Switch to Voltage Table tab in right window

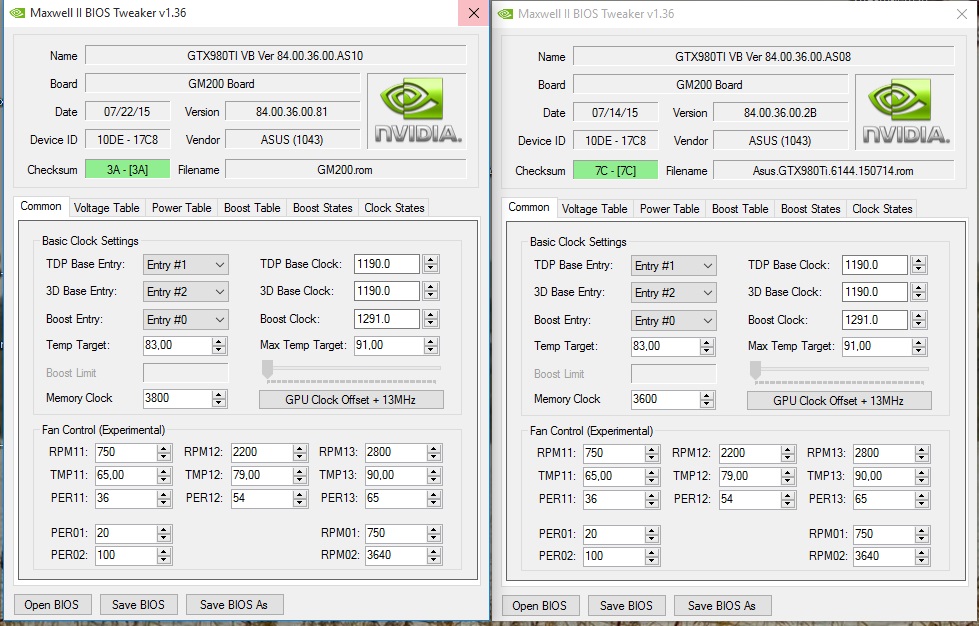tap(594, 209)
